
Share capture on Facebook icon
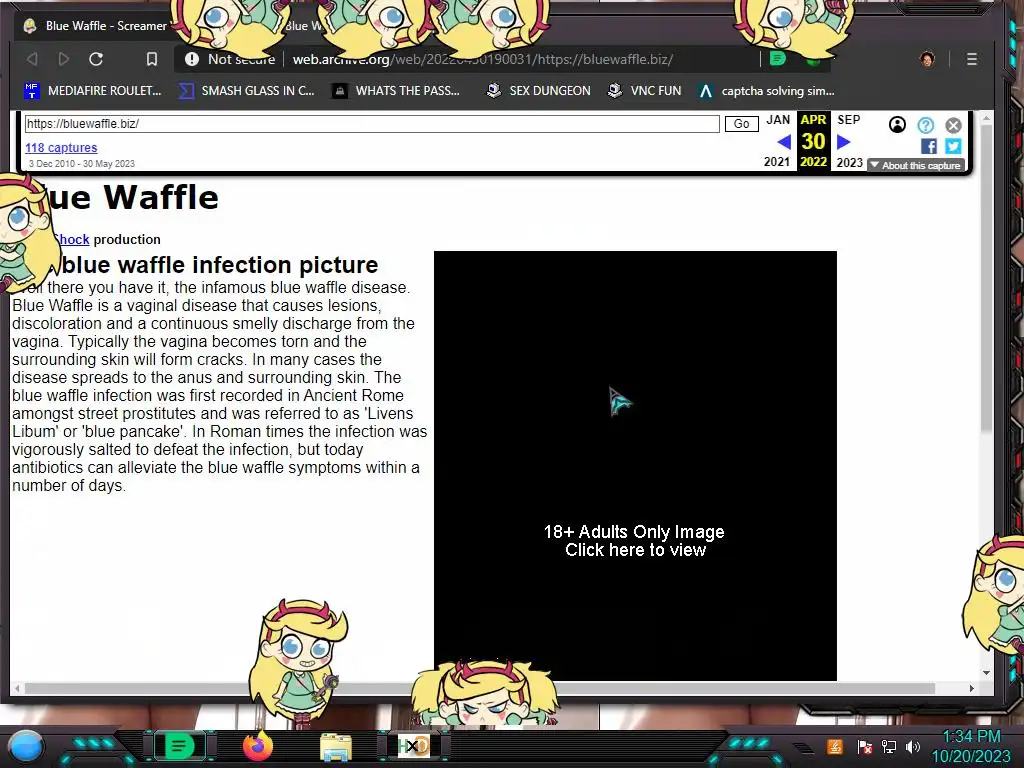click(x=929, y=146)
